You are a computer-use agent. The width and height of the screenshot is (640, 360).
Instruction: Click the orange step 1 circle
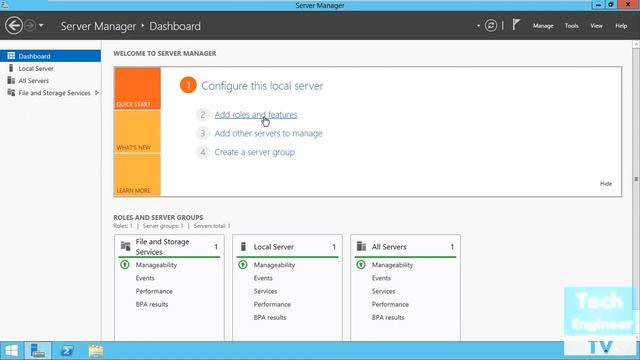tap(188, 85)
